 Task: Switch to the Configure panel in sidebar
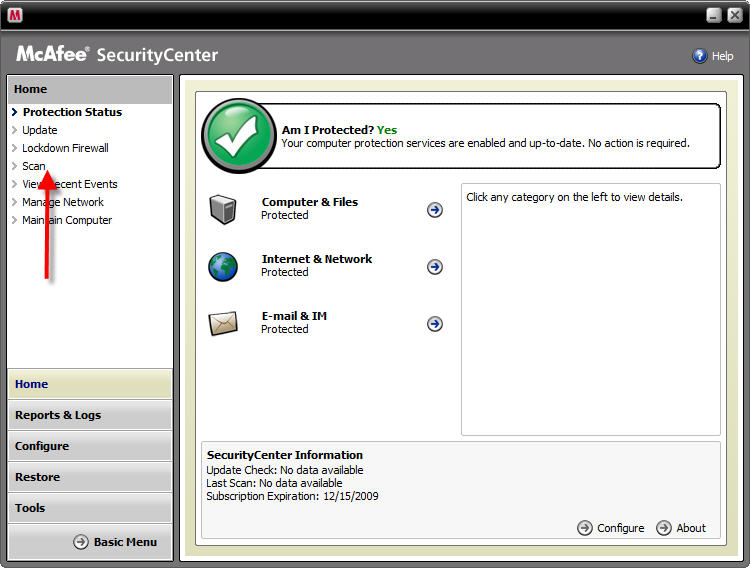[x=90, y=446]
